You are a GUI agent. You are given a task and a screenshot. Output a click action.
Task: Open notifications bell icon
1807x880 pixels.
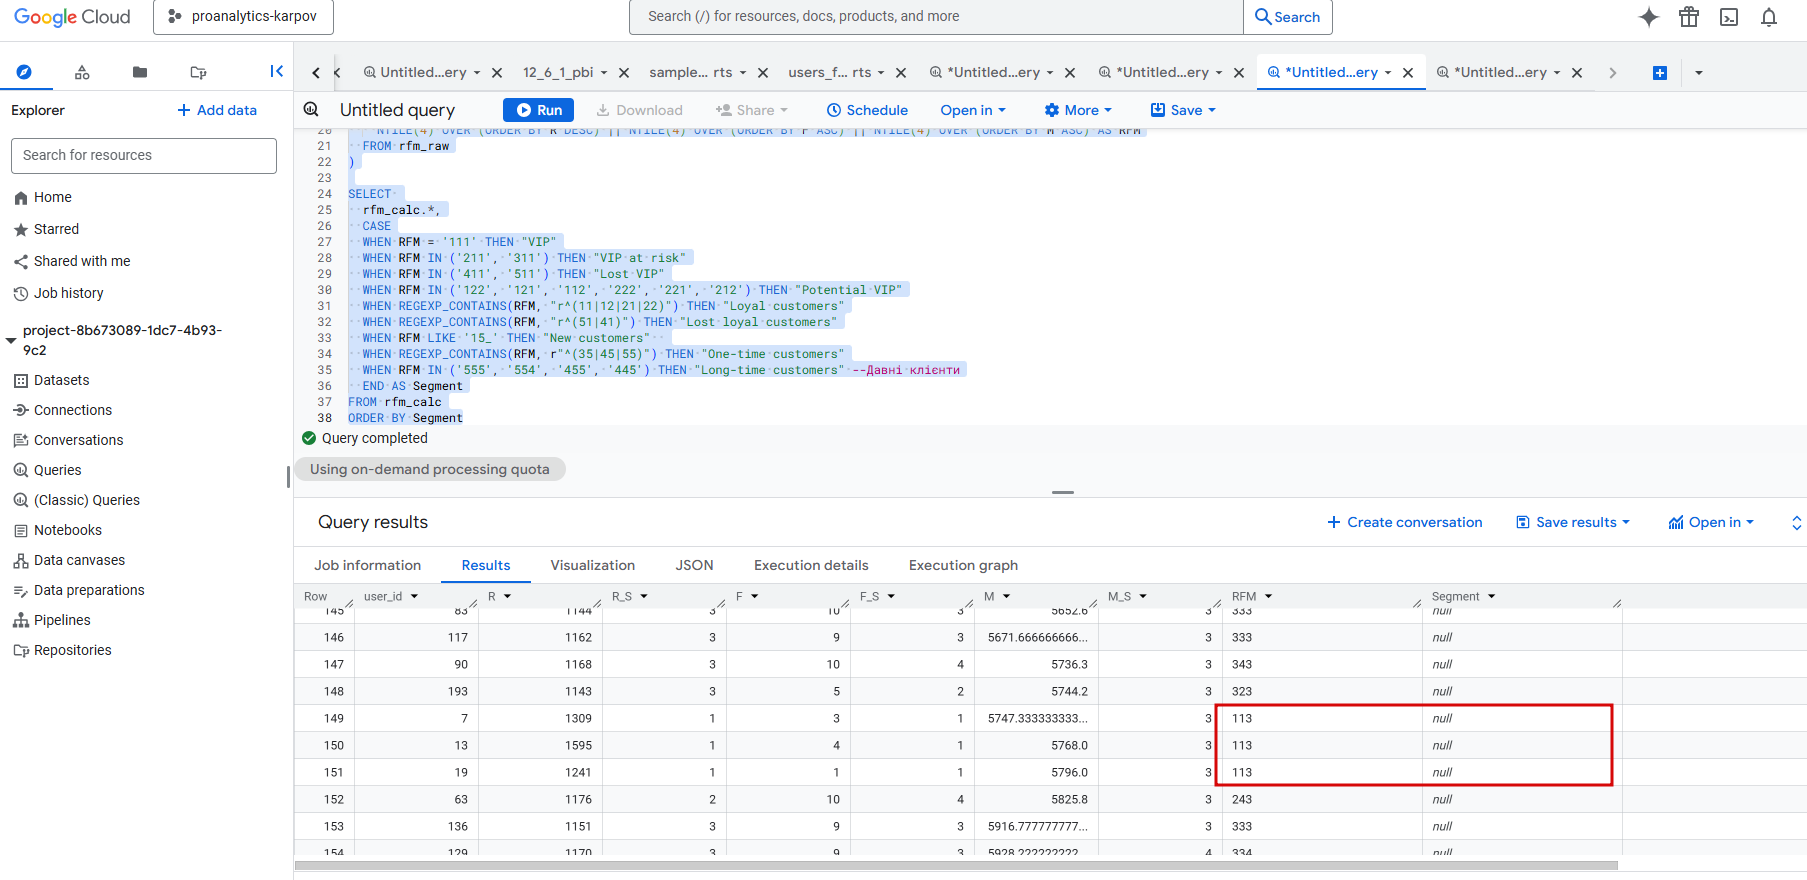pos(1769,17)
